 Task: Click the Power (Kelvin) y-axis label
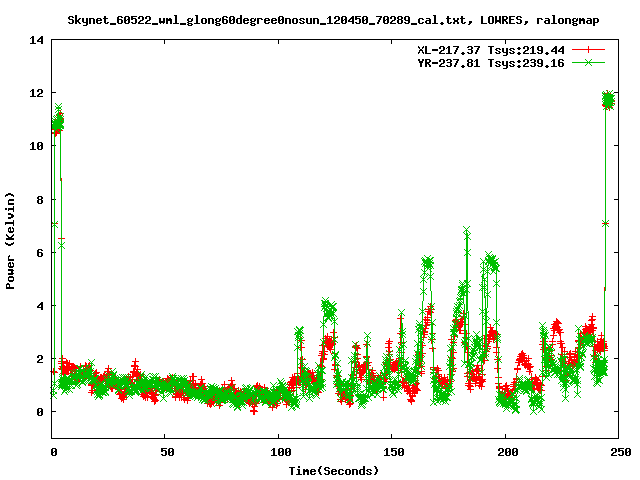tap(10, 241)
